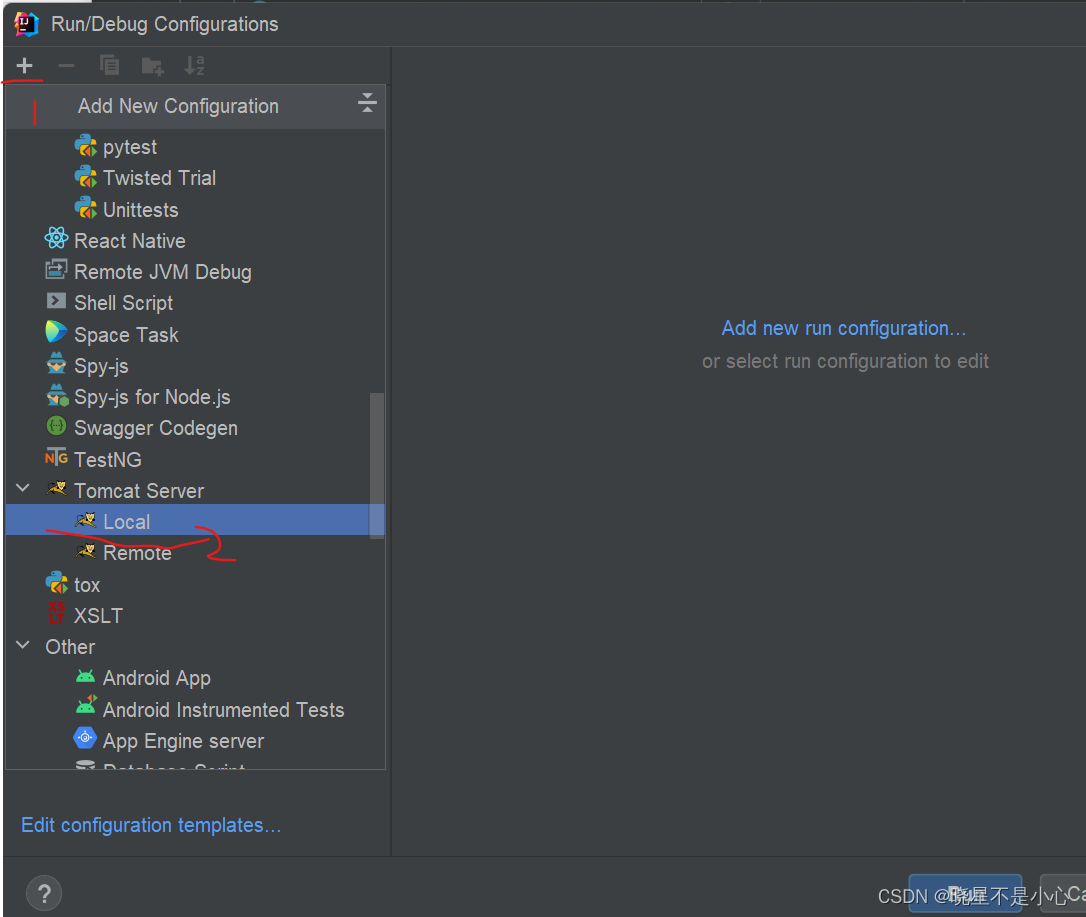Click the Shell Script terminal icon
The width and height of the screenshot is (1086, 917).
56,301
